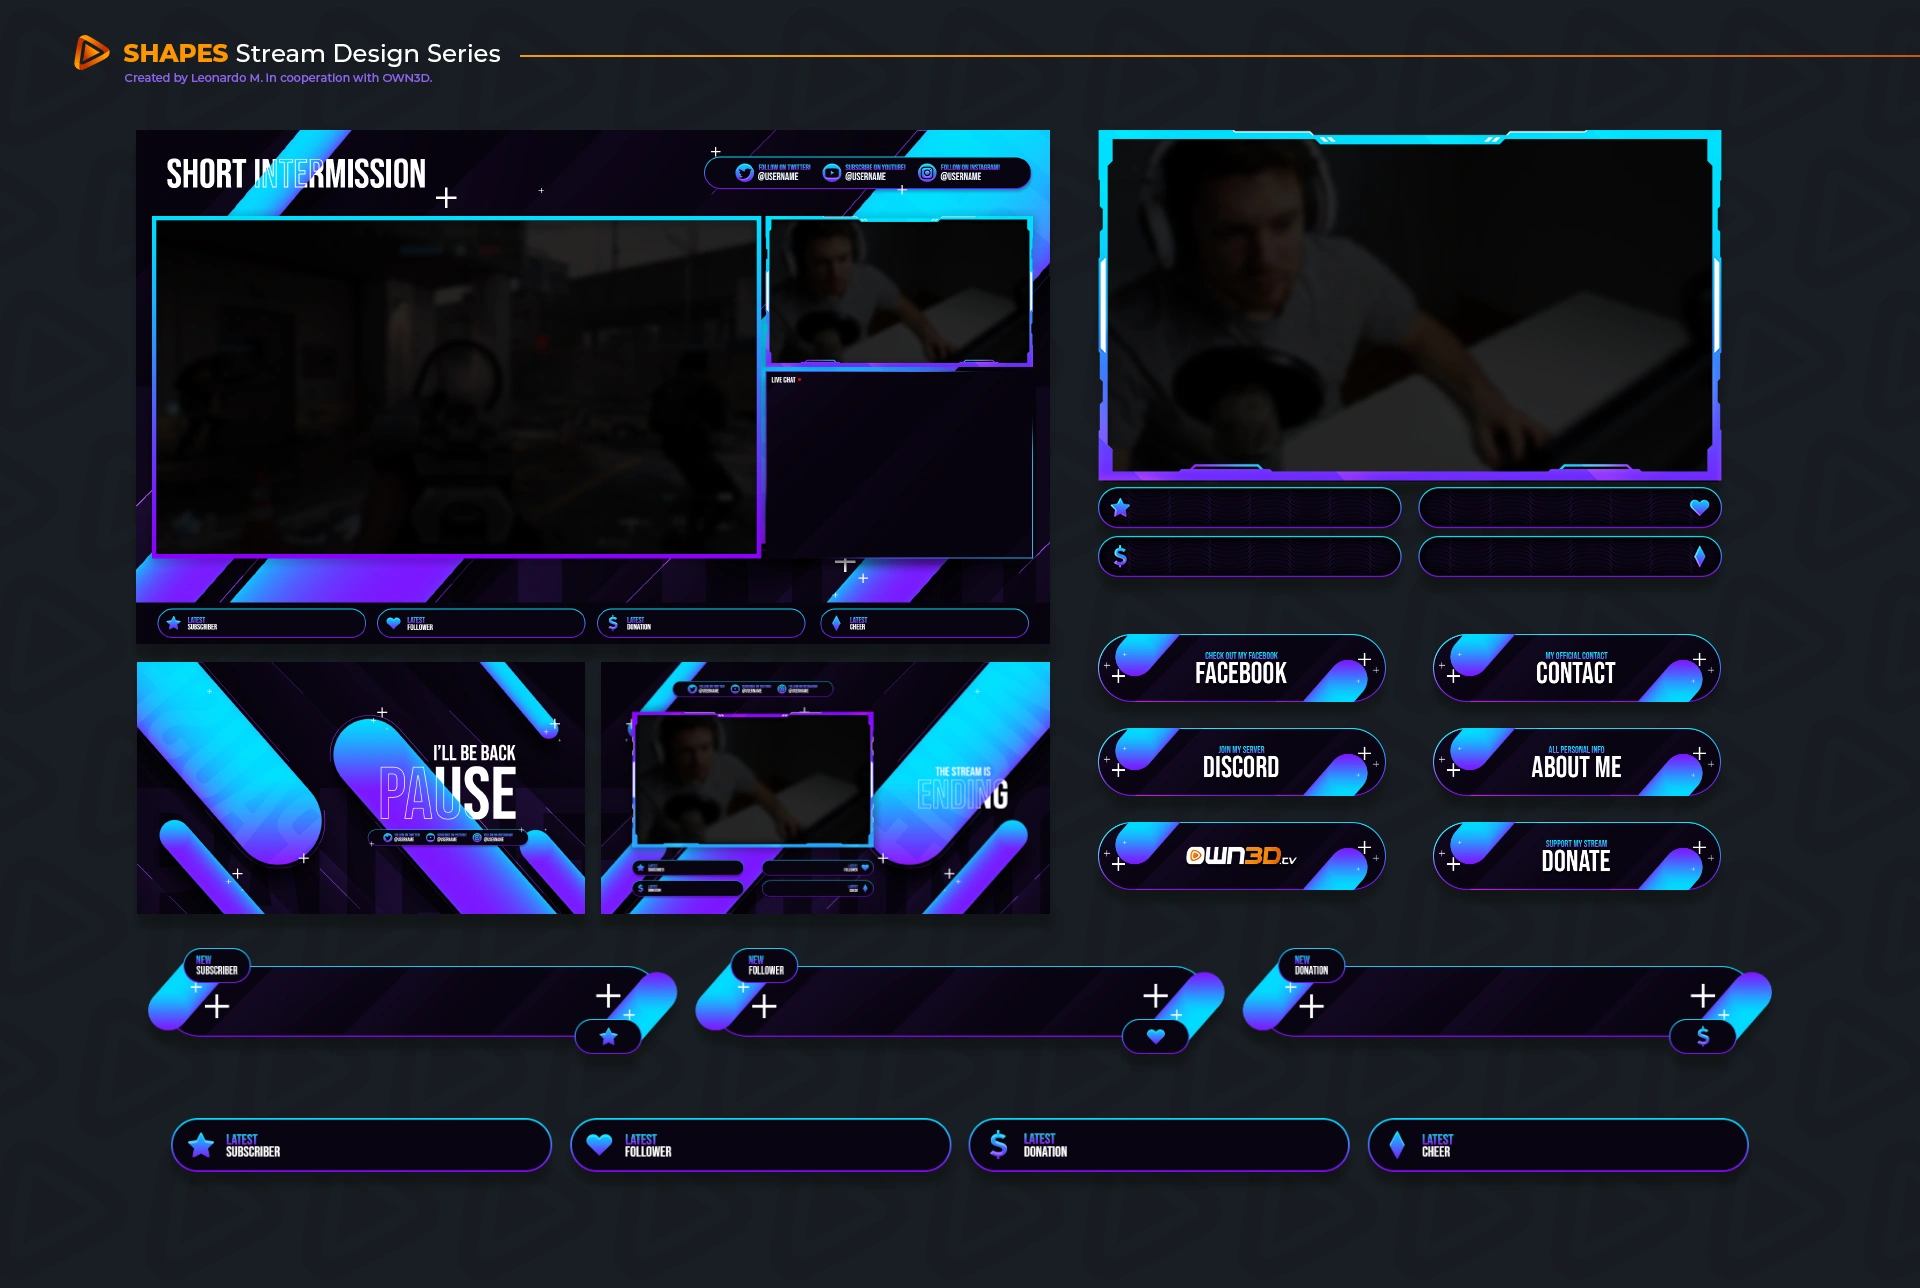Click the star icon in Latest Subscriber bar
This screenshot has height=1288, width=1920.
click(201, 1145)
